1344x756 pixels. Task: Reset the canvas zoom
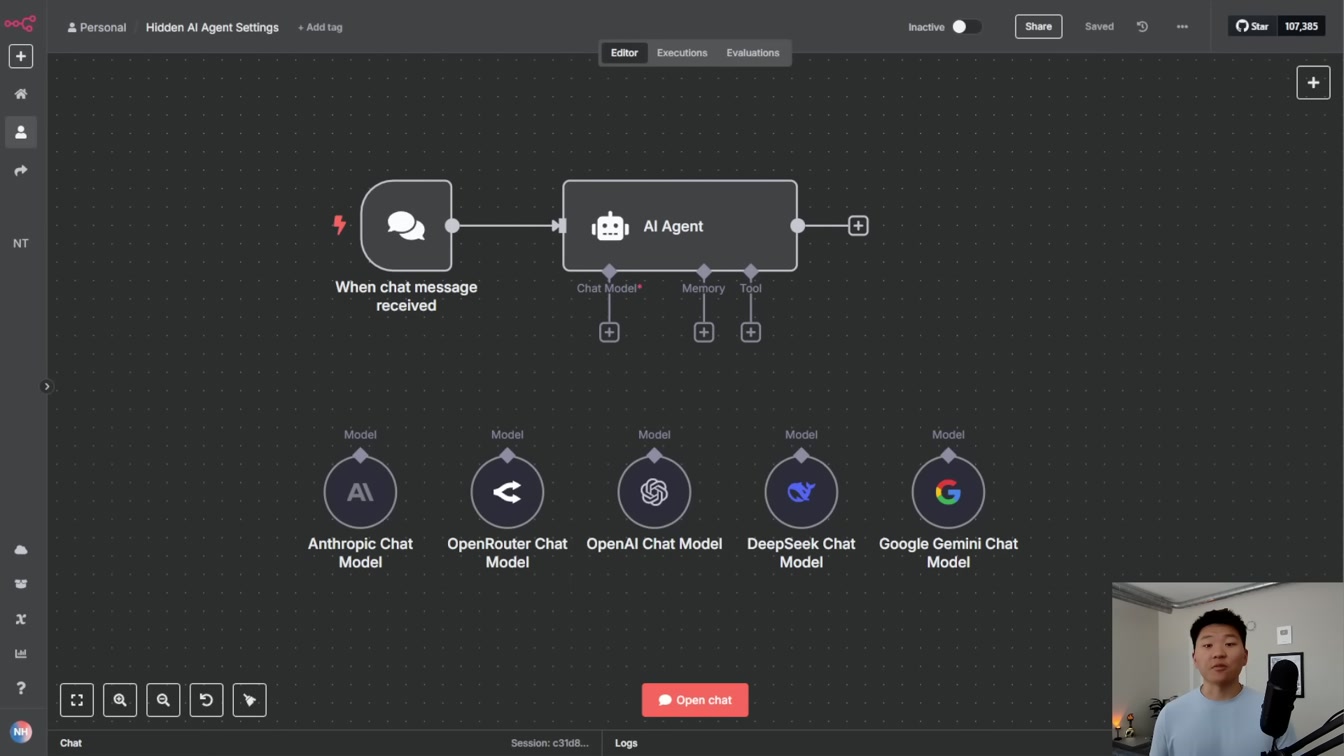pyautogui.click(x=206, y=700)
